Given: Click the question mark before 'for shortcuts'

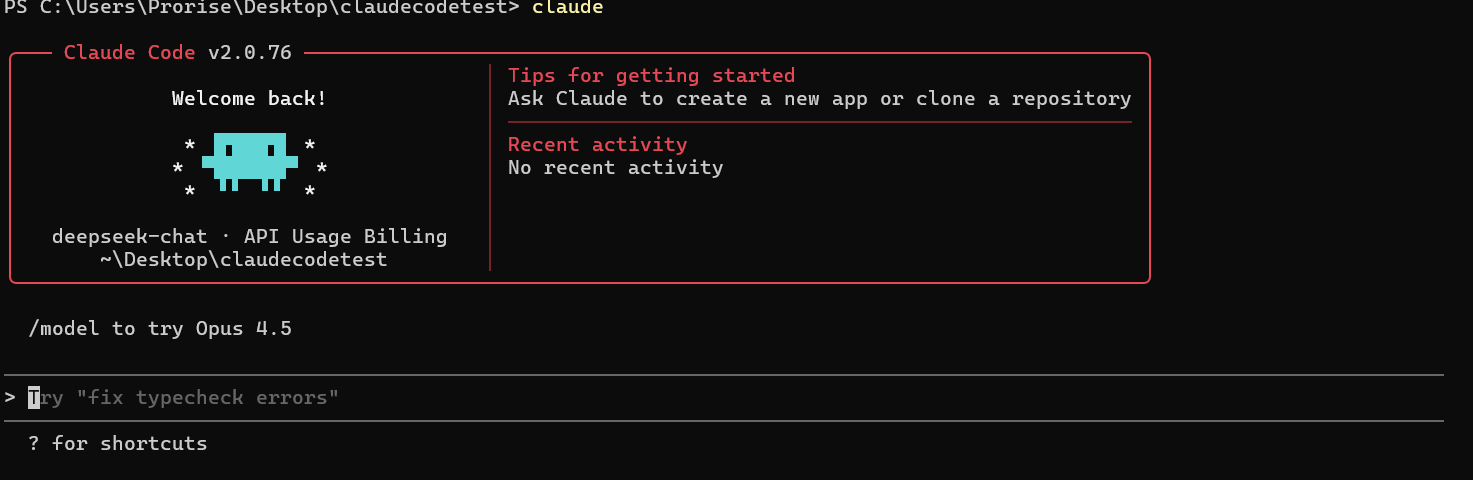Looking at the screenshot, I should click(33, 443).
